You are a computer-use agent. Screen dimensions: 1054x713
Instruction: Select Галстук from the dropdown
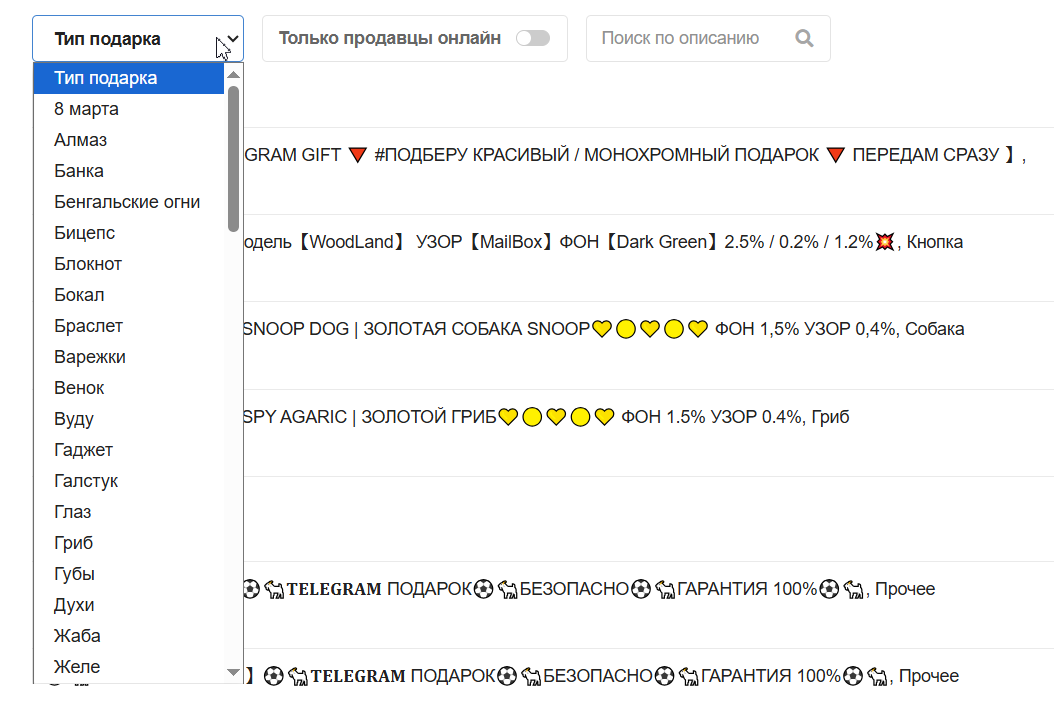click(86, 481)
